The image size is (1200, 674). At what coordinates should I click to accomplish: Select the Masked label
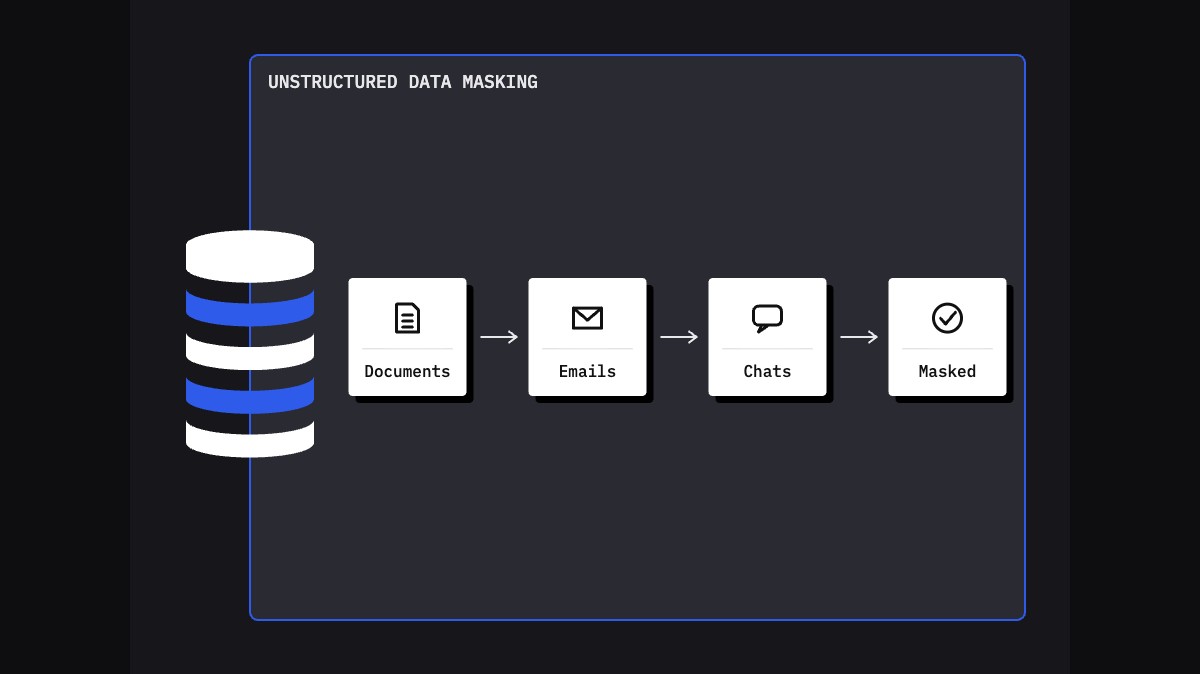[947, 371]
